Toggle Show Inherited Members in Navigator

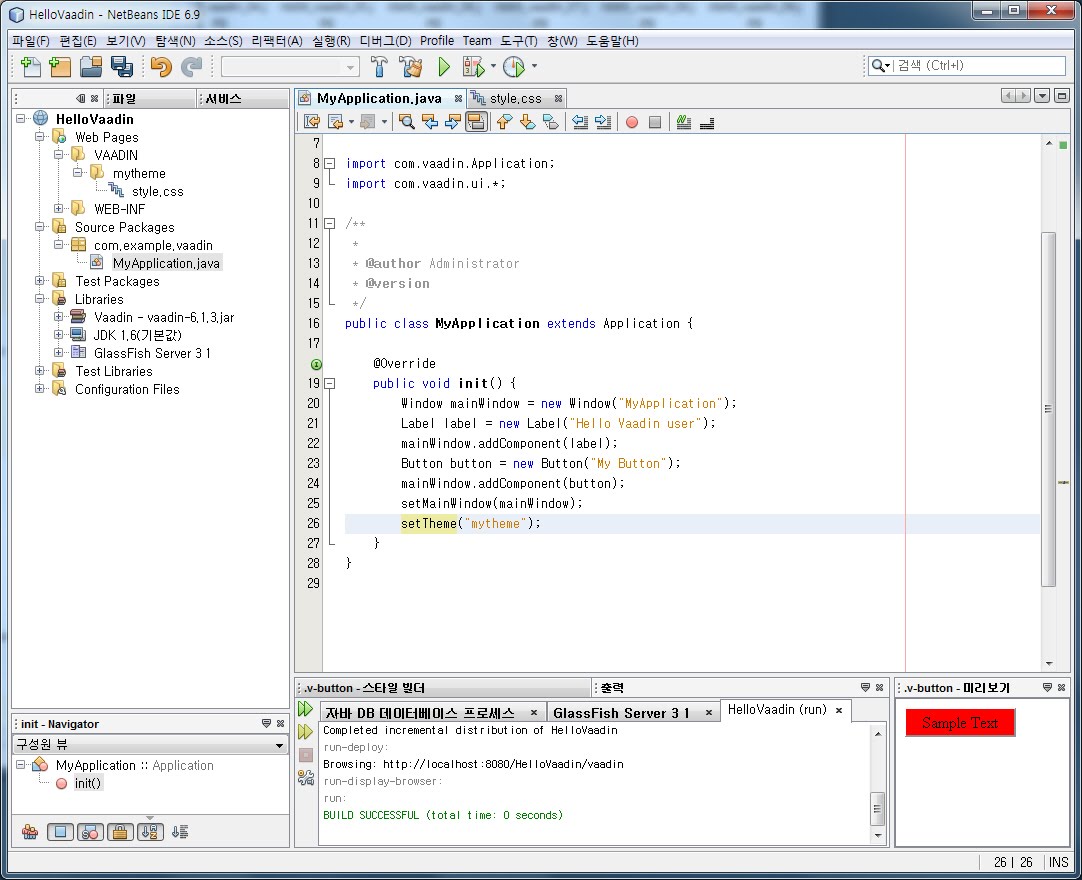pyautogui.click(x=30, y=832)
